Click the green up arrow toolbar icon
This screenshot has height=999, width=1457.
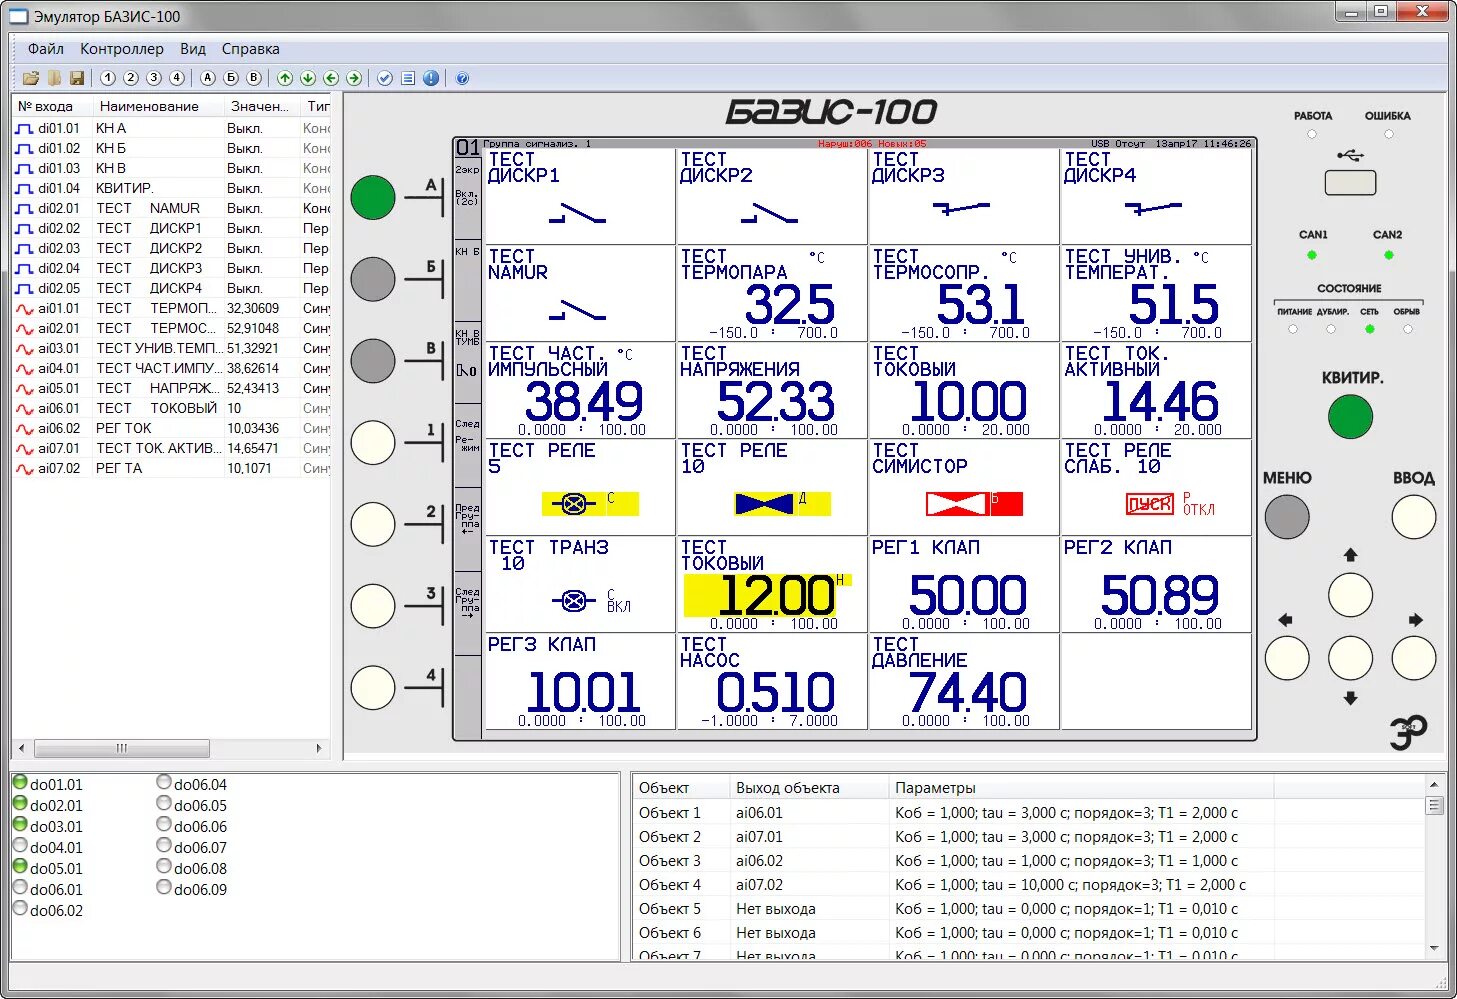[285, 78]
